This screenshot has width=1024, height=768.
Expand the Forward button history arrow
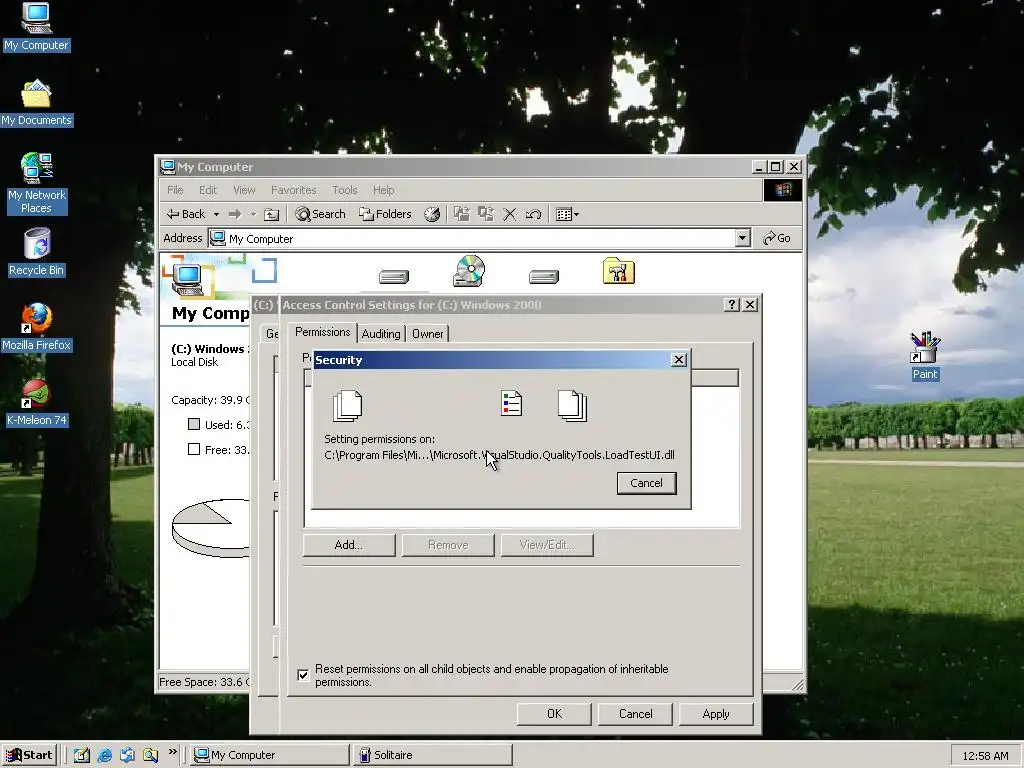point(253,214)
